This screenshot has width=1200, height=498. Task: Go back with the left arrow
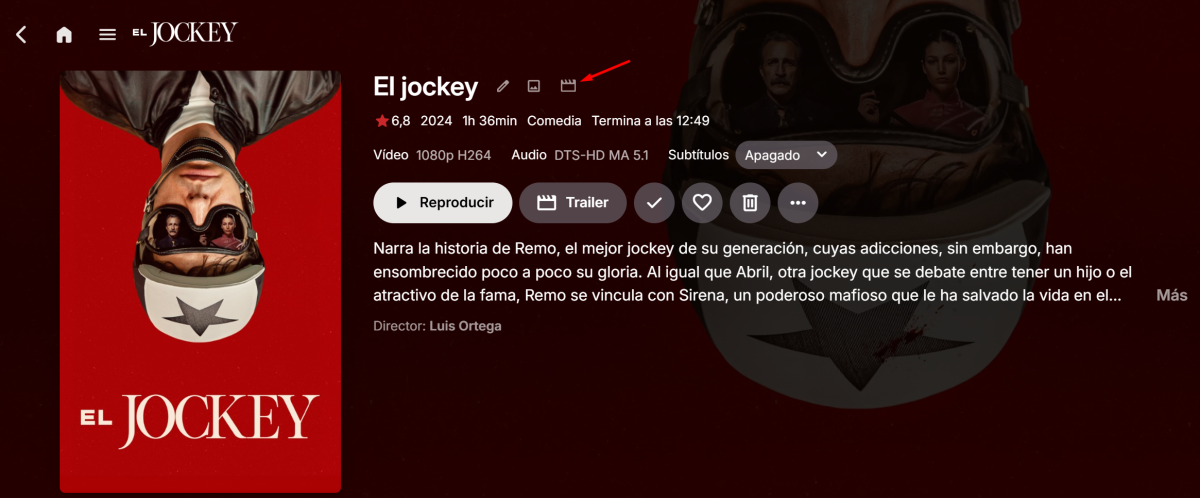[x=21, y=35]
